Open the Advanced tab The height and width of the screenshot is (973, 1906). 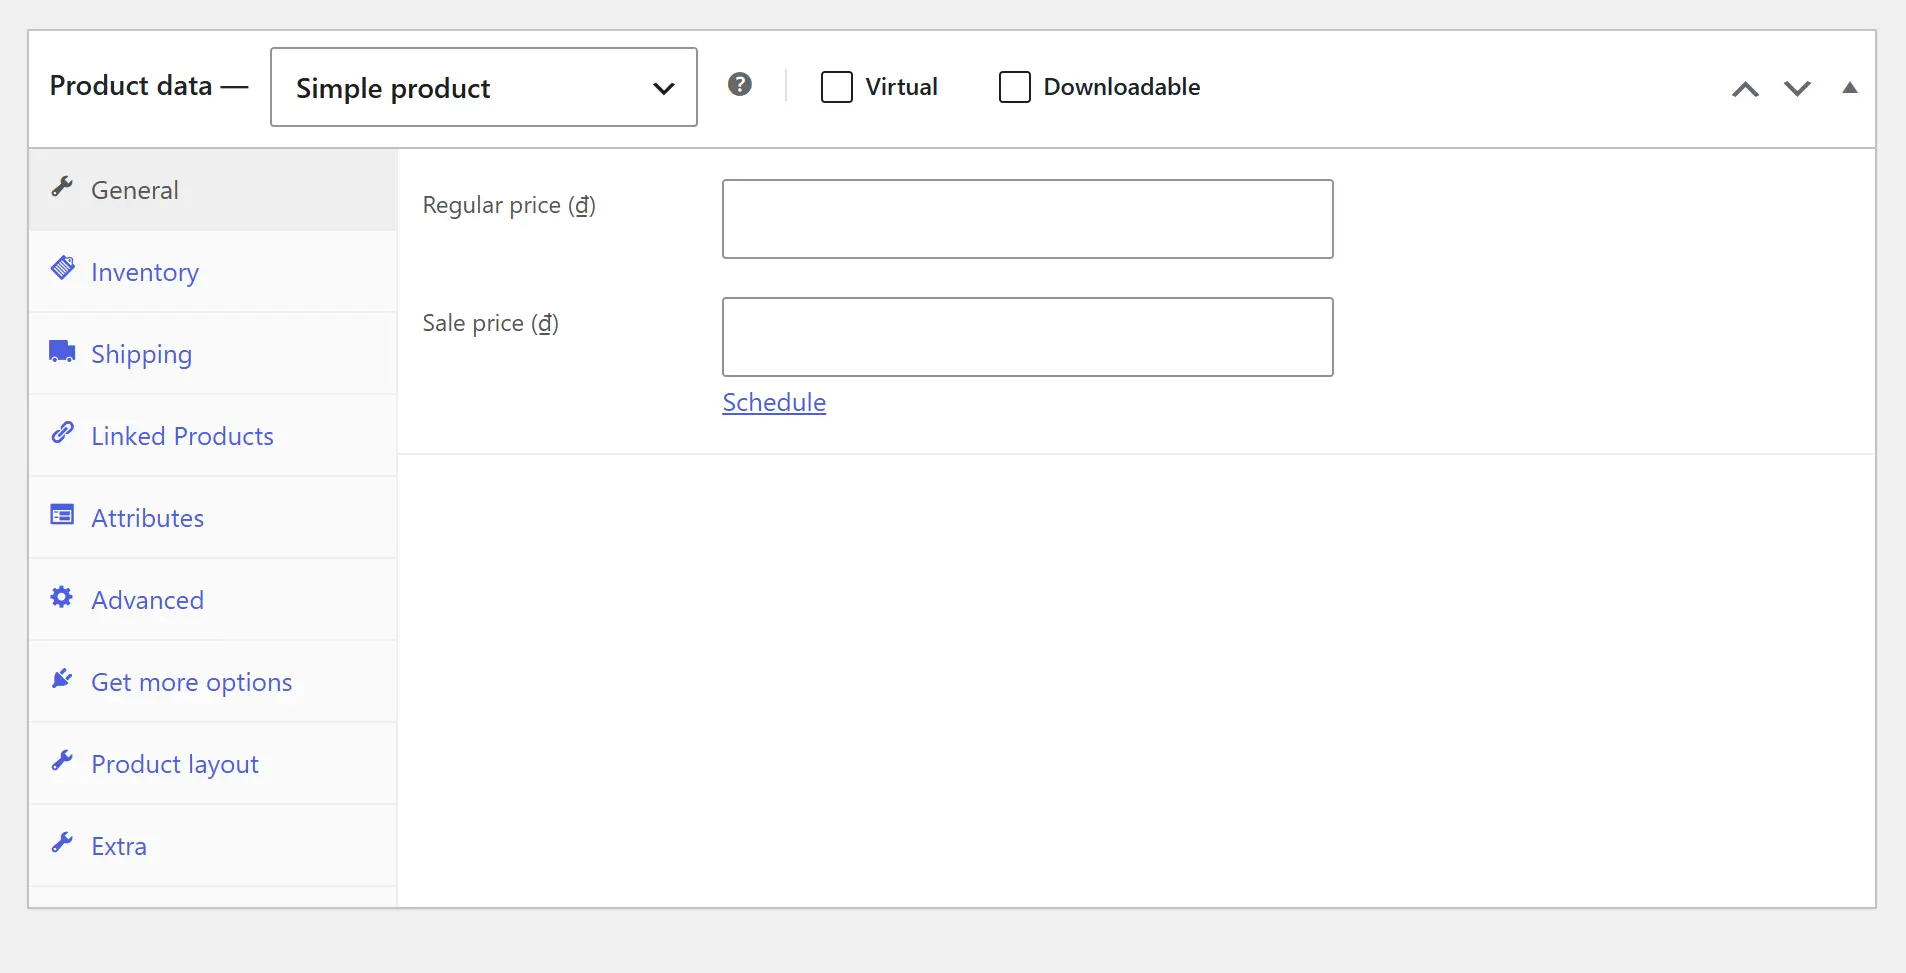click(x=213, y=600)
